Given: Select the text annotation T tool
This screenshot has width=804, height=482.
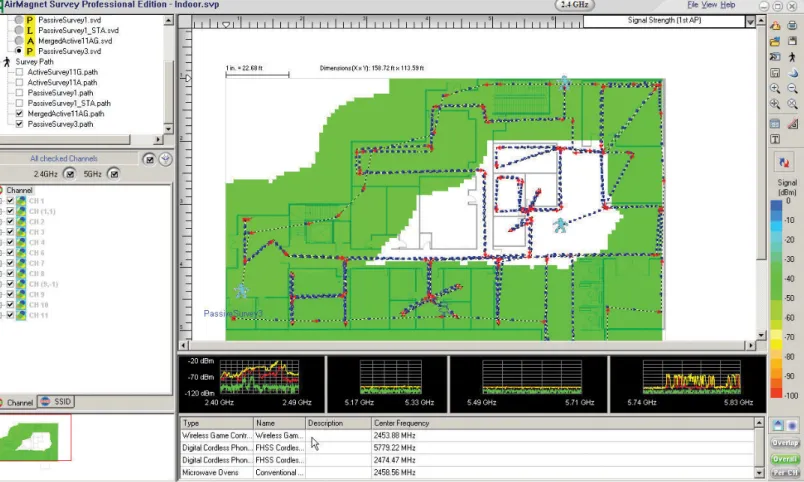Looking at the screenshot, I should pos(775,139).
